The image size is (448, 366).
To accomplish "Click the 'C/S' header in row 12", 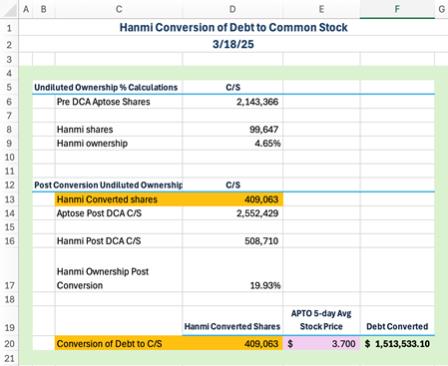I will (233, 185).
